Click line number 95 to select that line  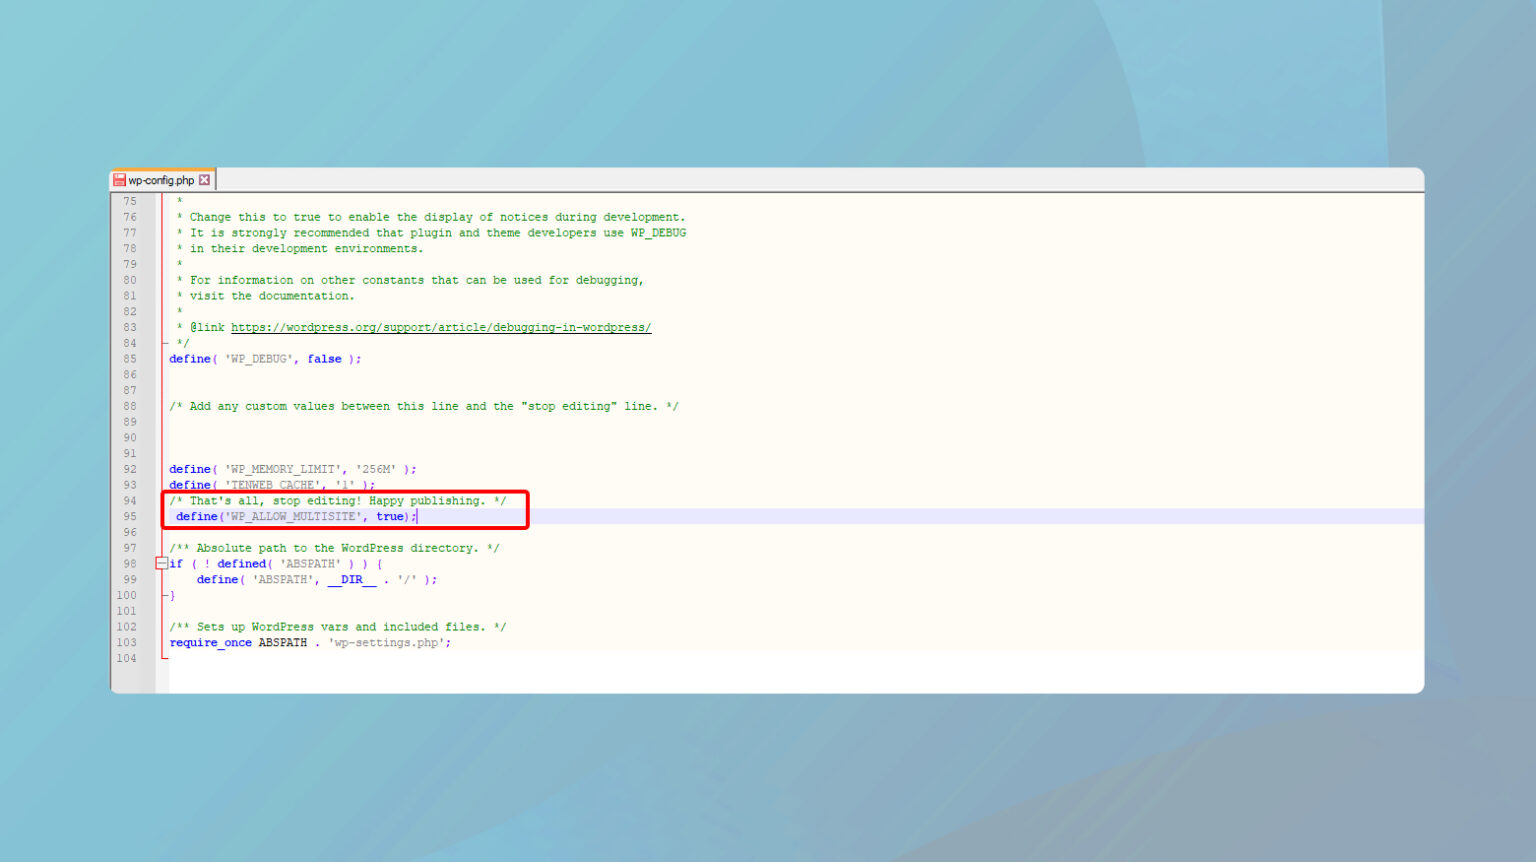pyautogui.click(x=129, y=516)
